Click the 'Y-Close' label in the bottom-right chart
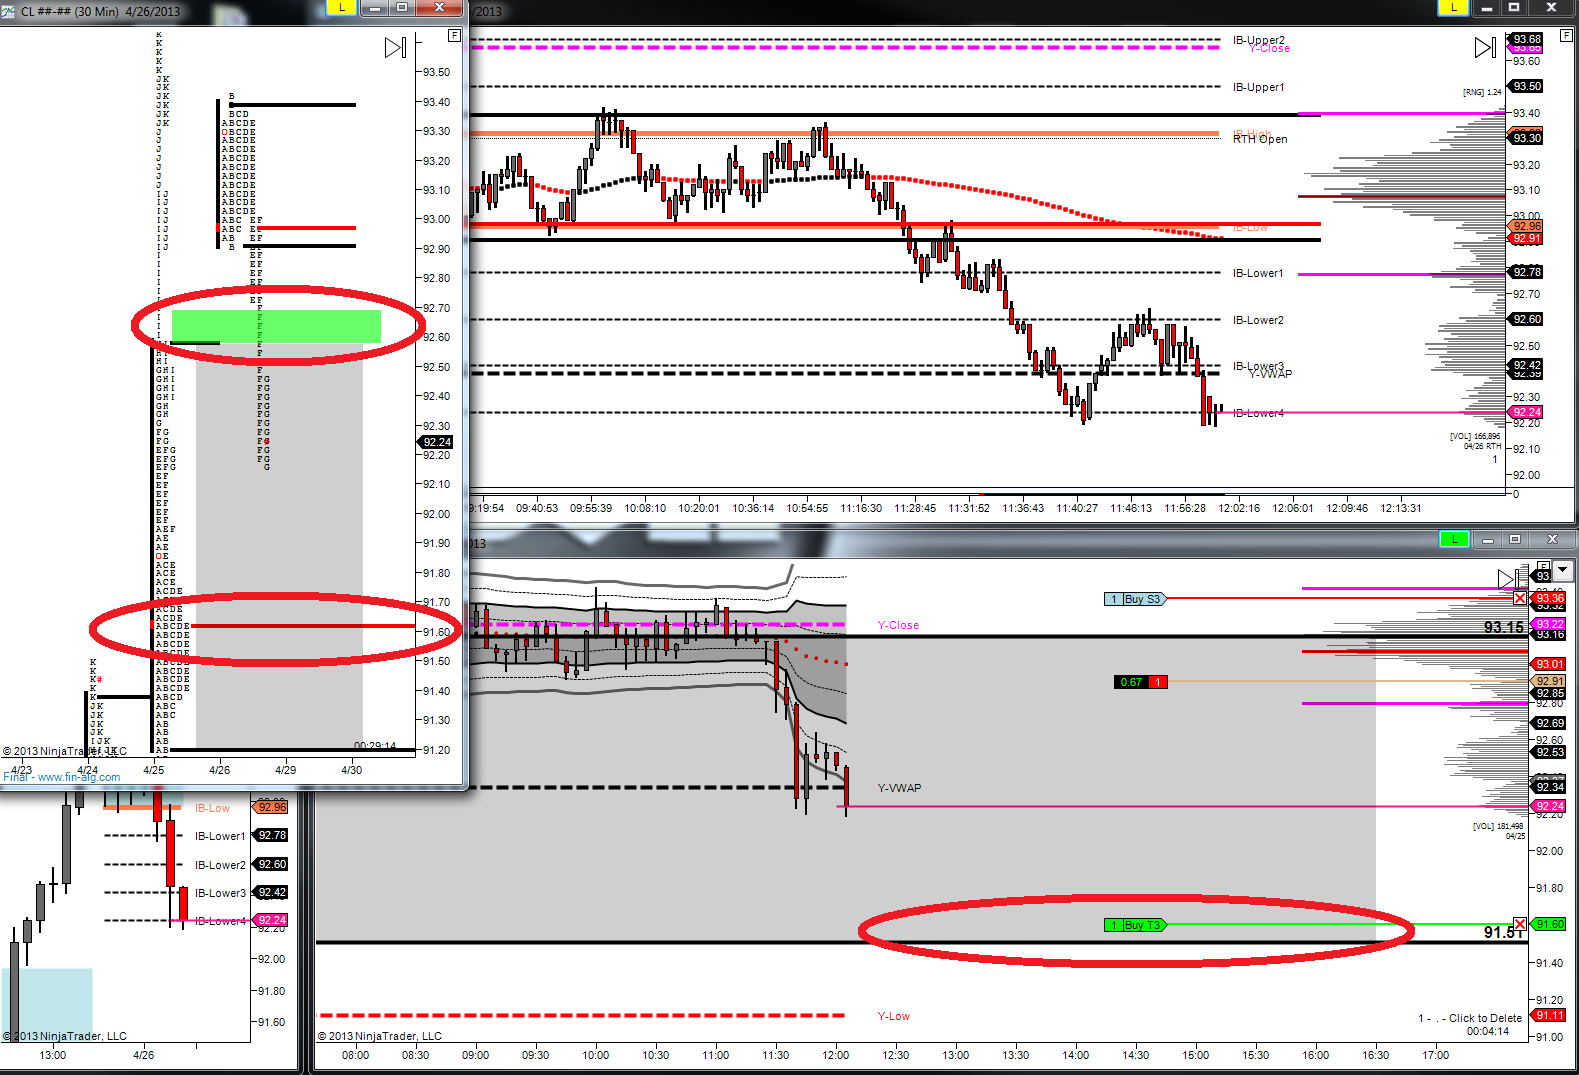This screenshot has height=1075, width=1579. (x=898, y=625)
